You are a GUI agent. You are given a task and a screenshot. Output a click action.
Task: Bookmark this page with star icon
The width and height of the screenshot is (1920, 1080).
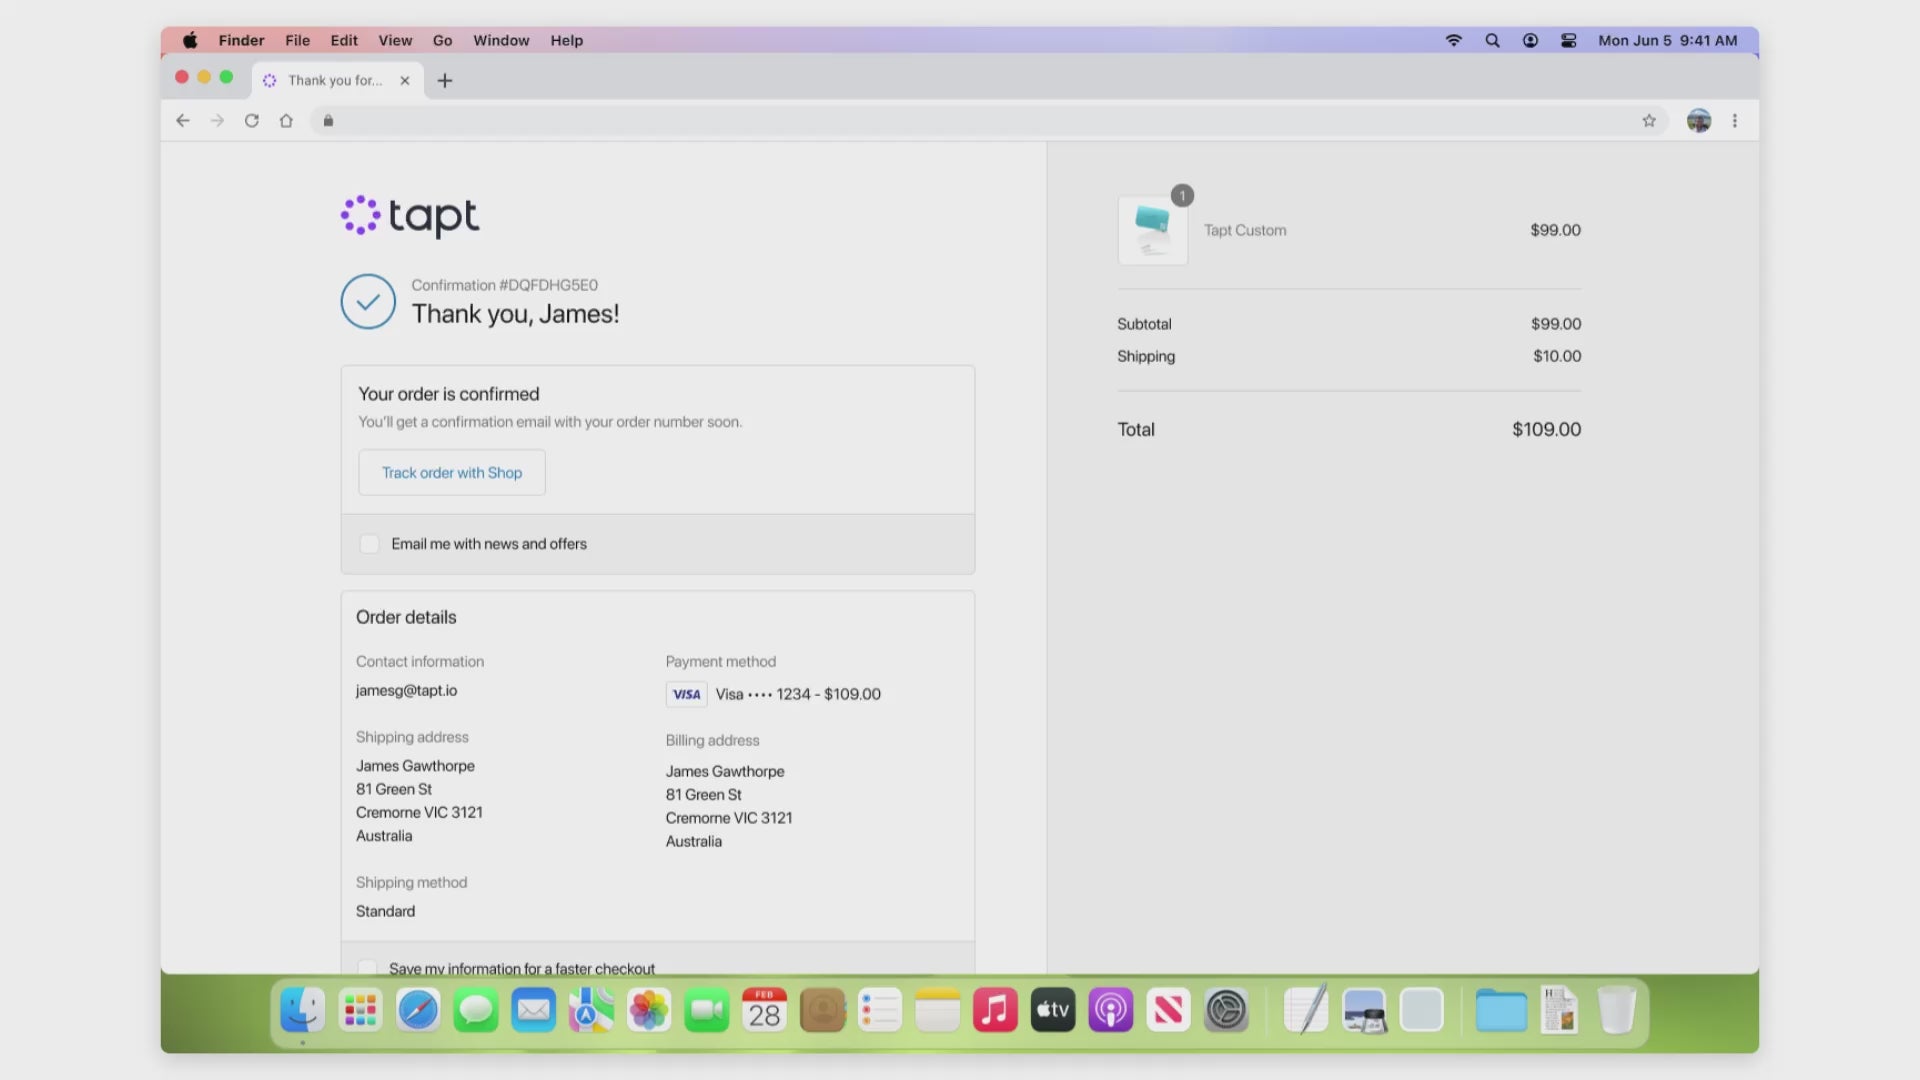(x=1649, y=121)
